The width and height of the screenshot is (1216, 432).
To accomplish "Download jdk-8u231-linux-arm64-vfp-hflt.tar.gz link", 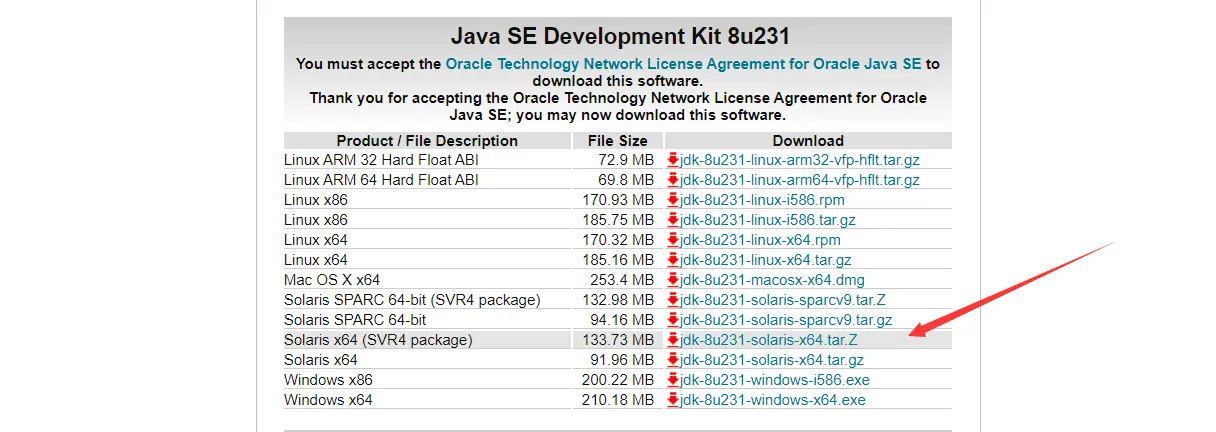I will (799, 180).
